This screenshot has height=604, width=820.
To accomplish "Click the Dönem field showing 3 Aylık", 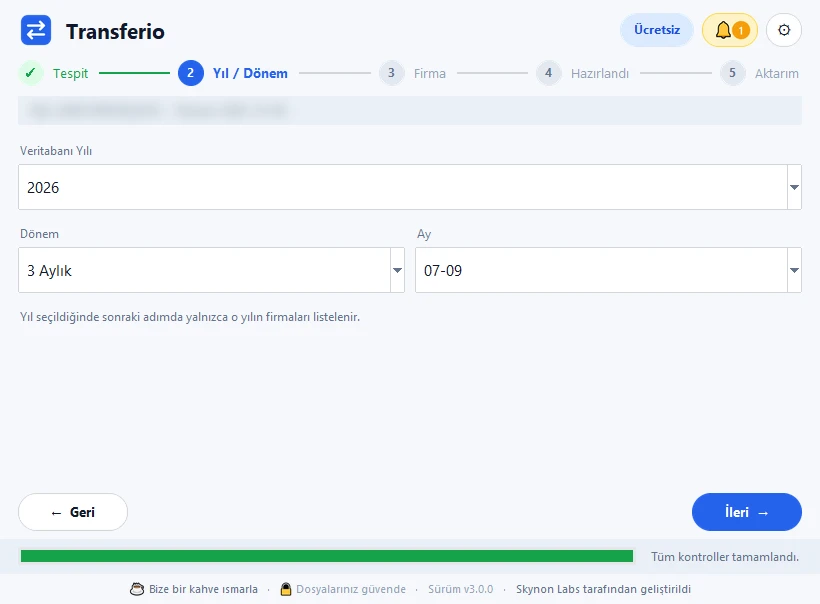I will click(x=211, y=270).
